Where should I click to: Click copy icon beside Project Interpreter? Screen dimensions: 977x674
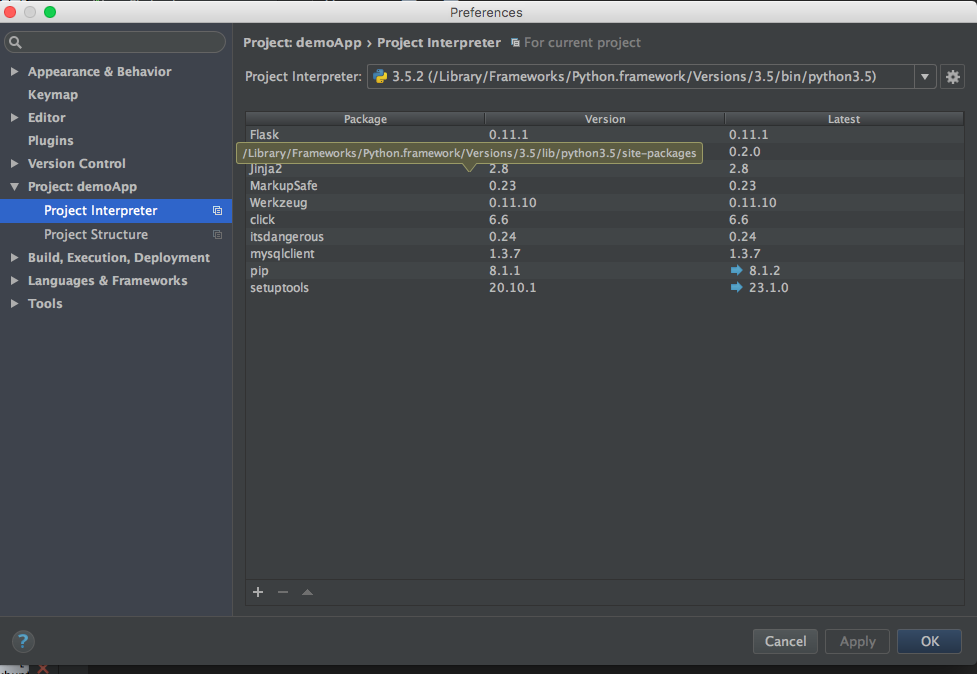(x=217, y=211)
